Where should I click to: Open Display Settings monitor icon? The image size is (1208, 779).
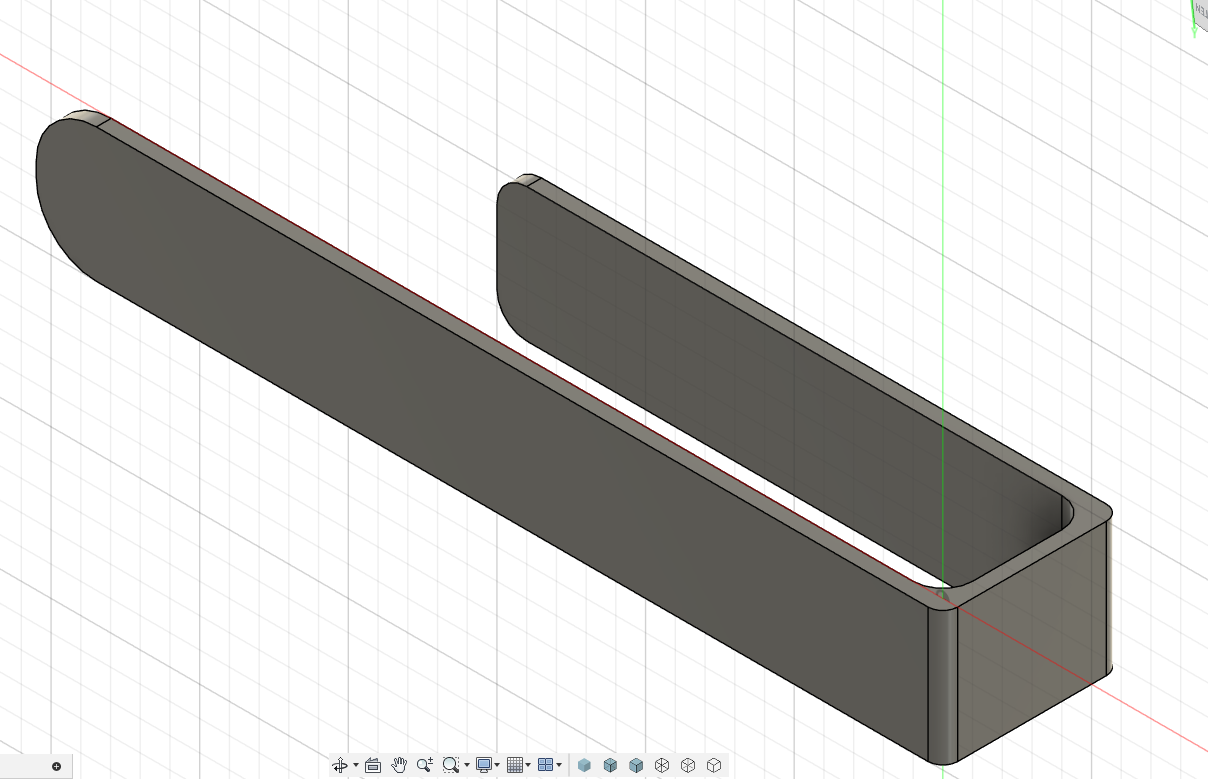click(484, 765)
